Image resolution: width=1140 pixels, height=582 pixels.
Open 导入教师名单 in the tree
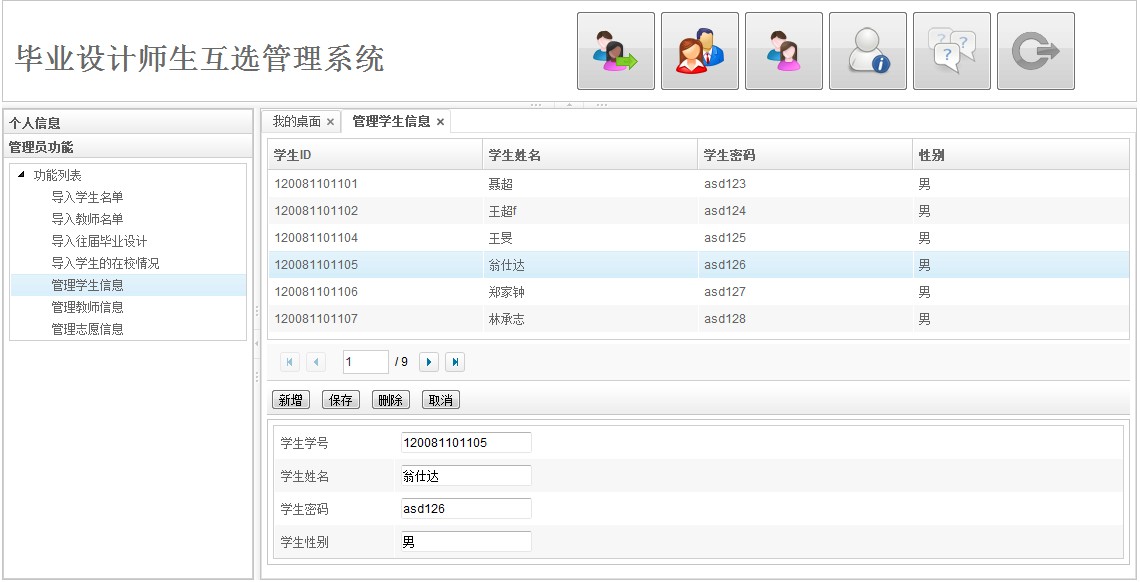[87, 219]
